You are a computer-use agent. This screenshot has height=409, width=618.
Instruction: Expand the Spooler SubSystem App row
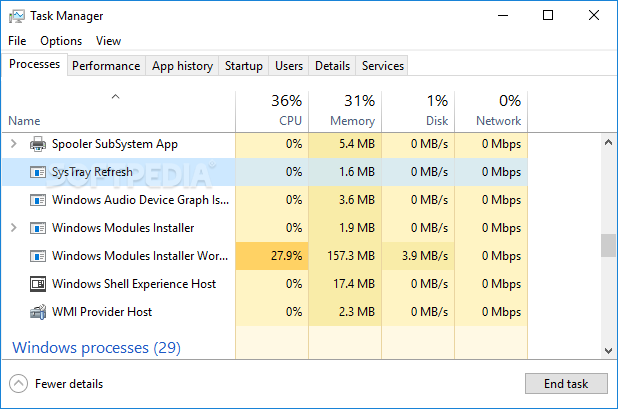tap(14, 143)
